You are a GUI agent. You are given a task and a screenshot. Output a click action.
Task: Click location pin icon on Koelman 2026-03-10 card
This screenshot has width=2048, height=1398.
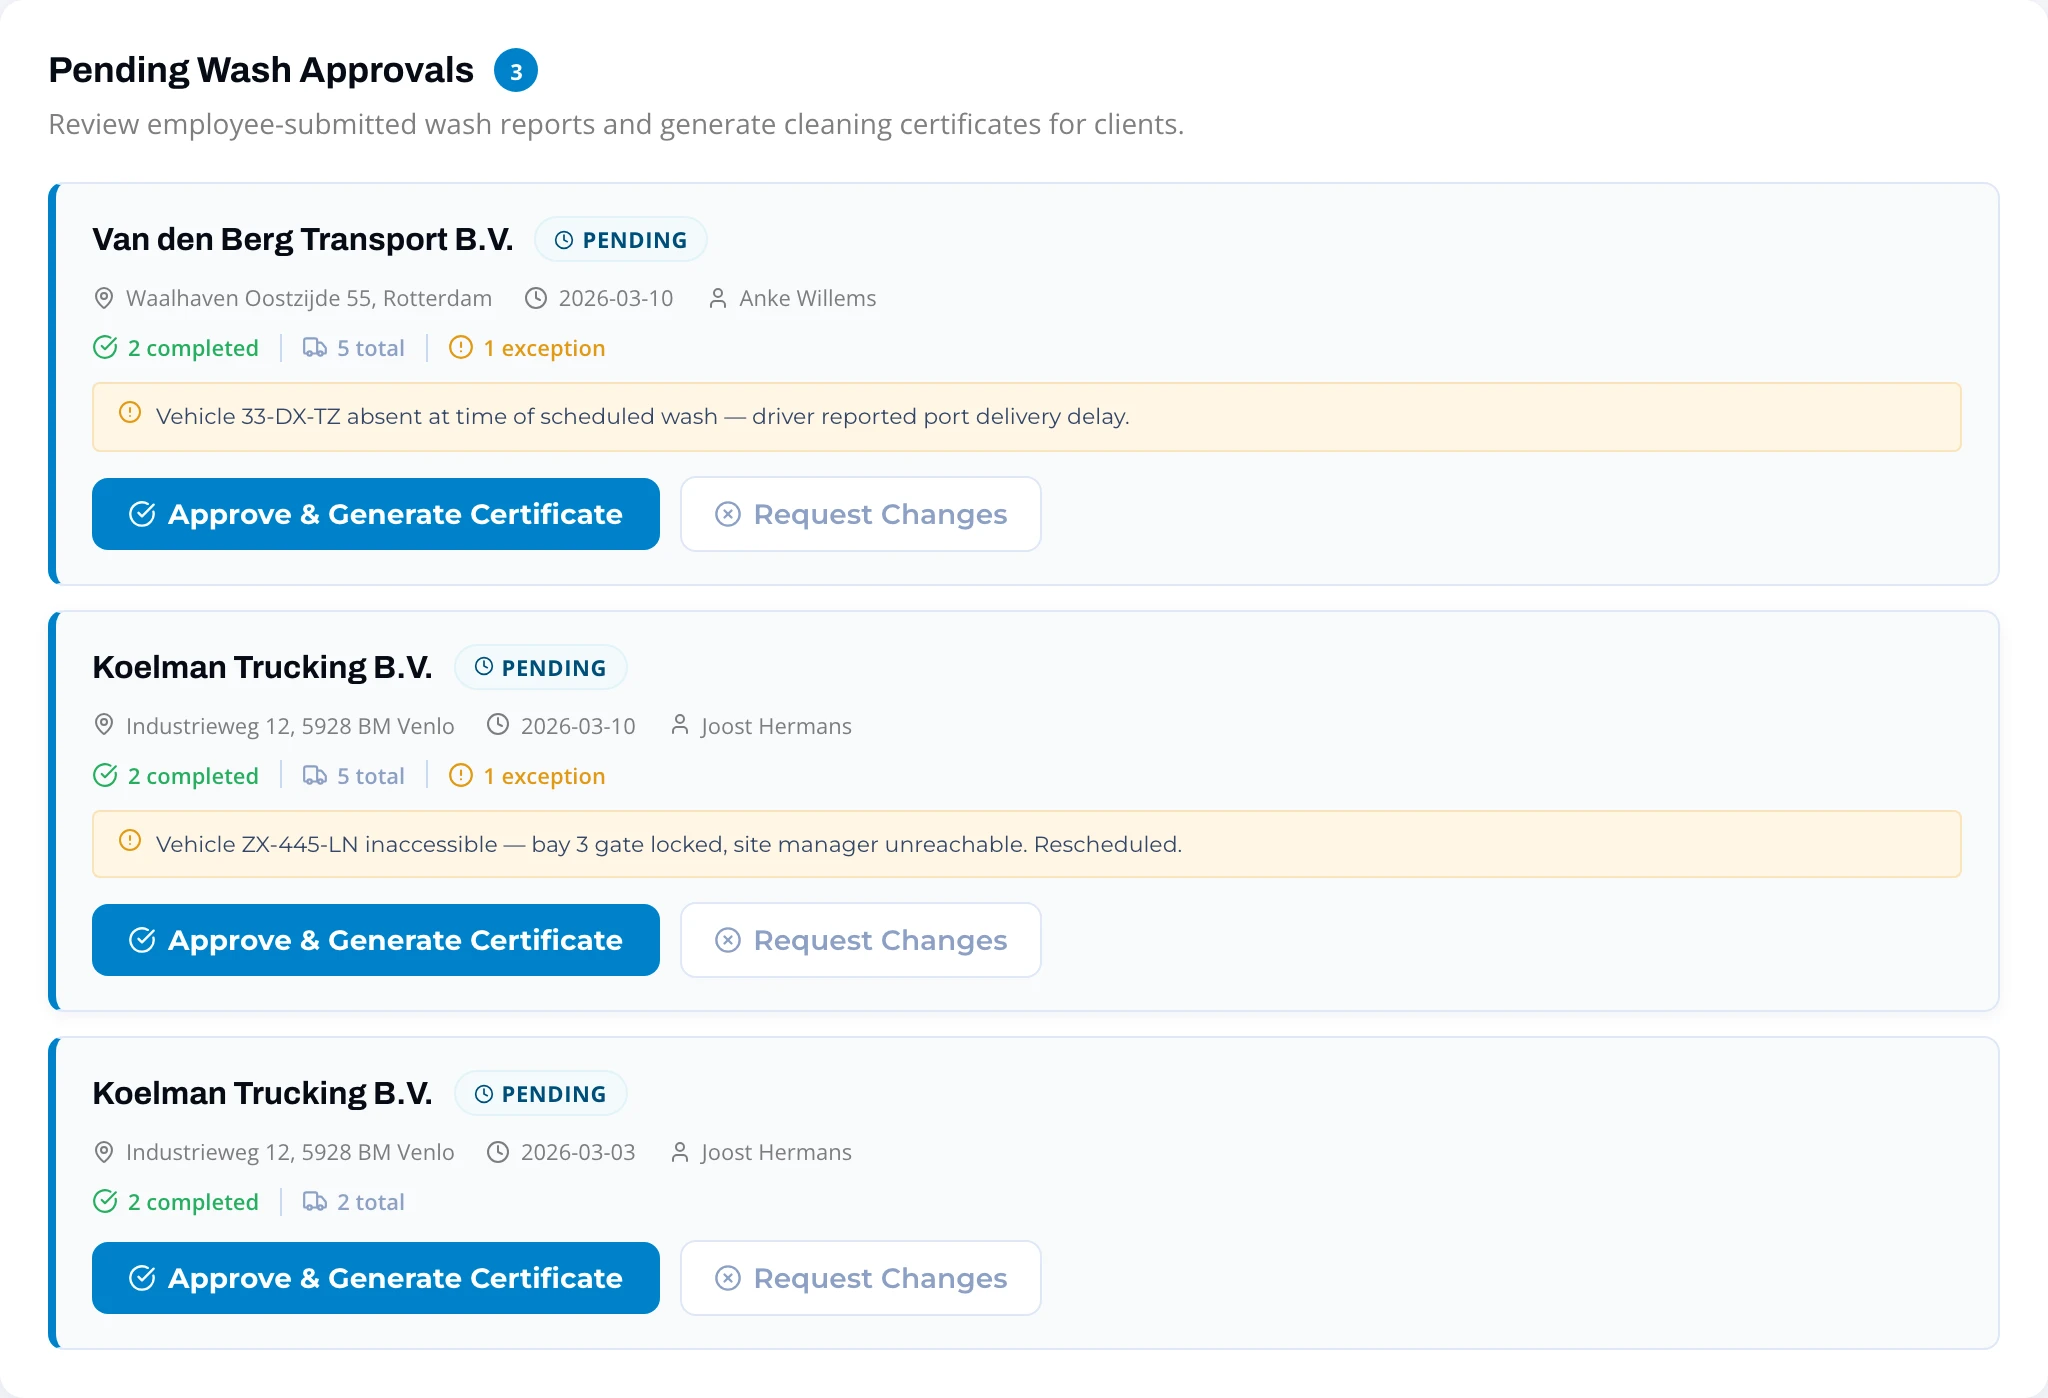pyautogui.click(x=104, y=725)
